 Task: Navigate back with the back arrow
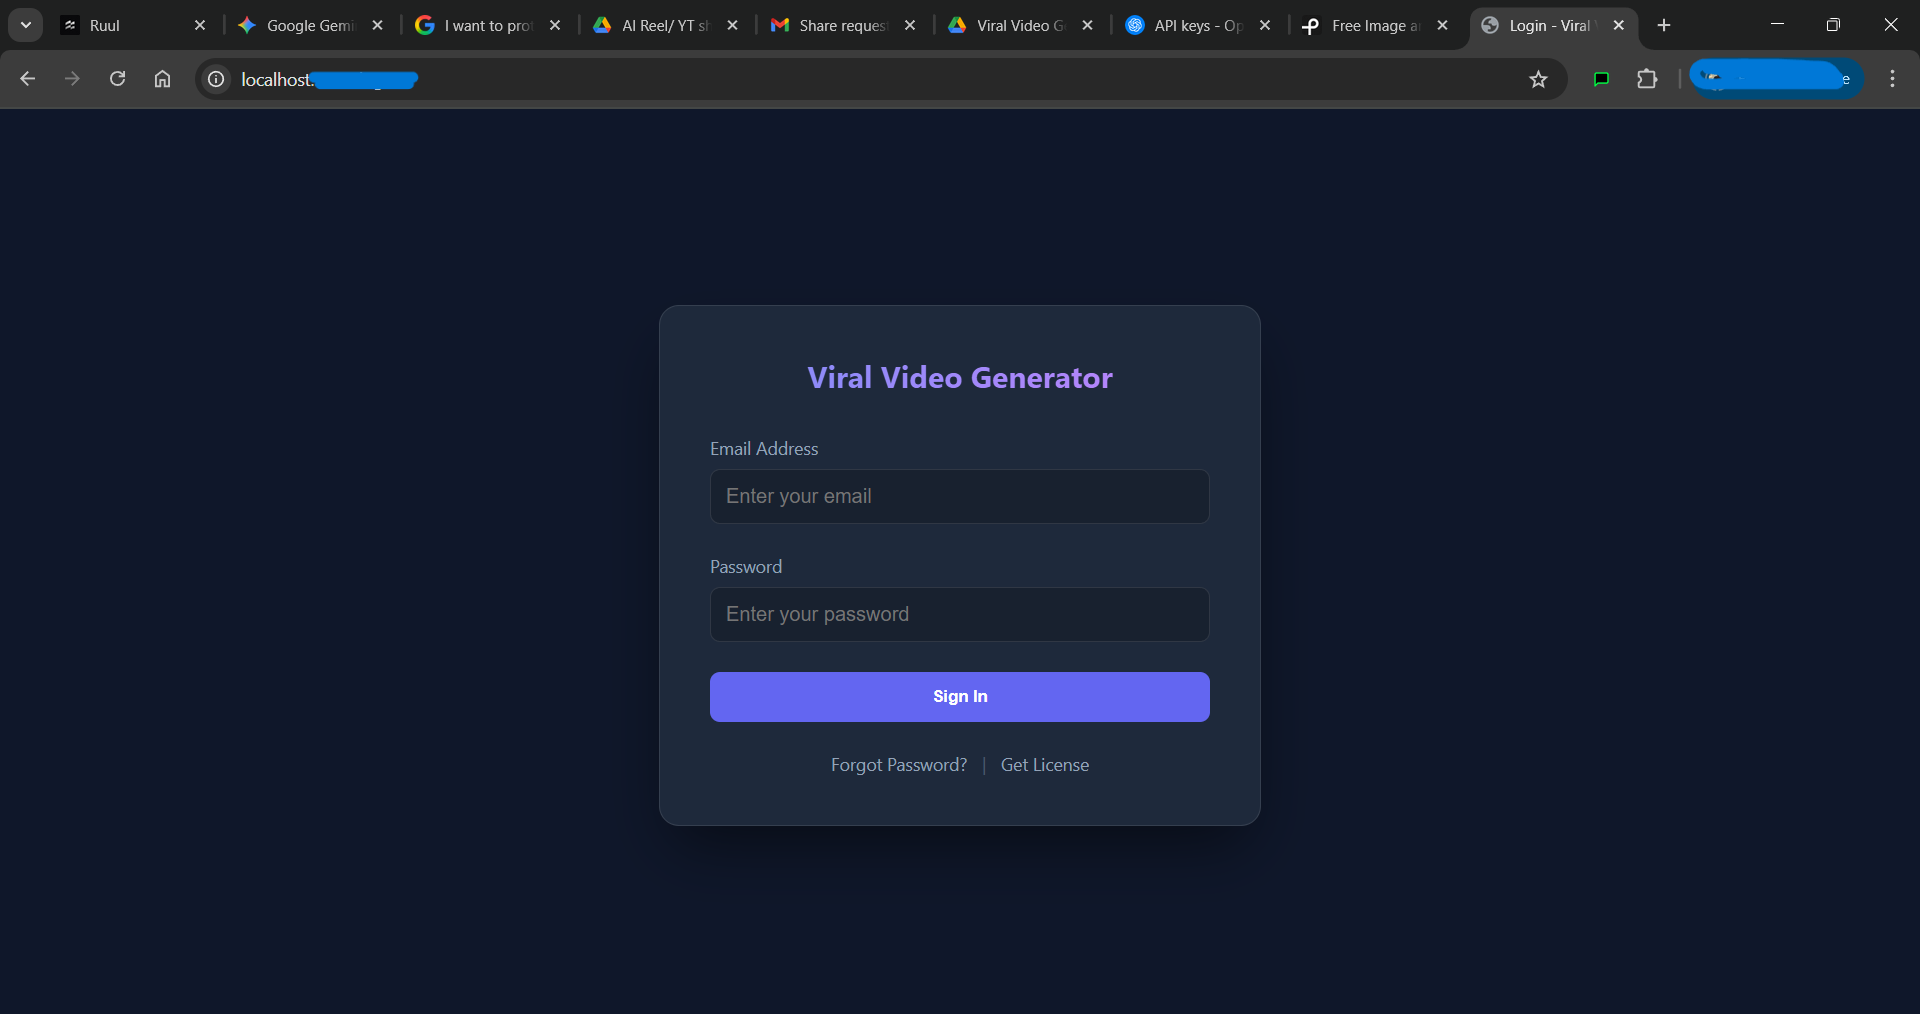[x=27, y=78]
